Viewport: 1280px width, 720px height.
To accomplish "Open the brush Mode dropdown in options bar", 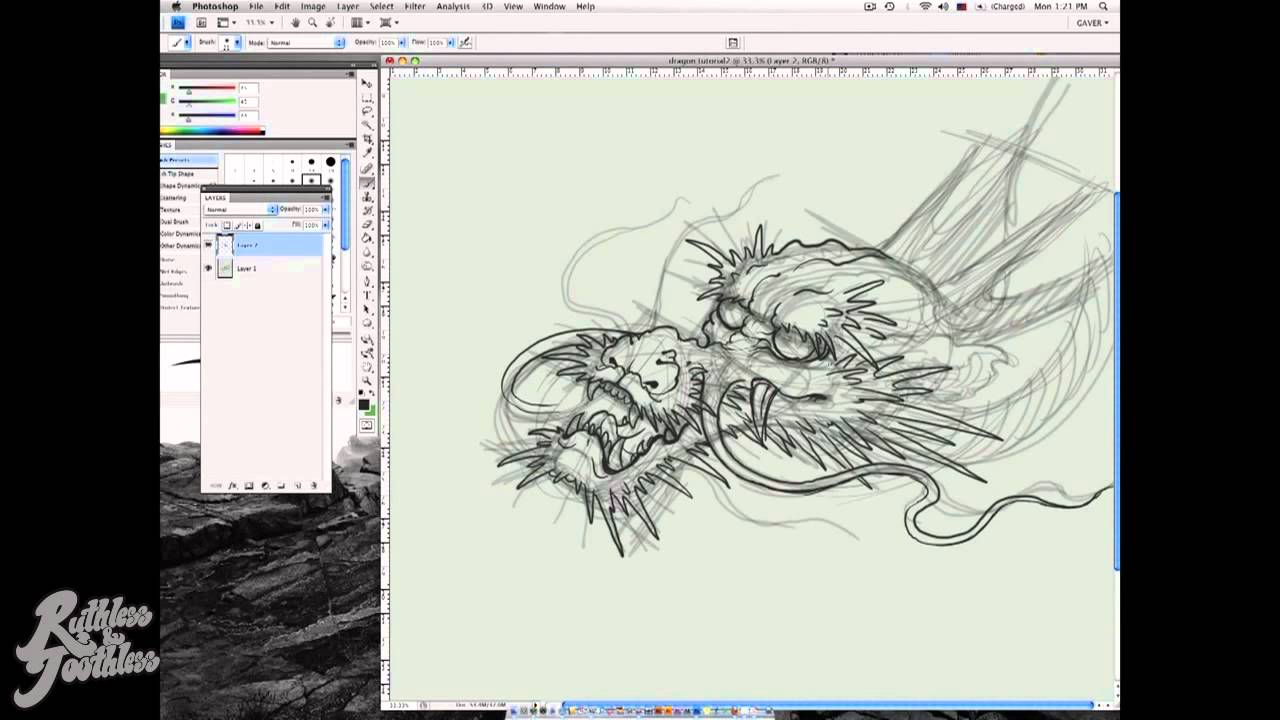I will point(306,43).
